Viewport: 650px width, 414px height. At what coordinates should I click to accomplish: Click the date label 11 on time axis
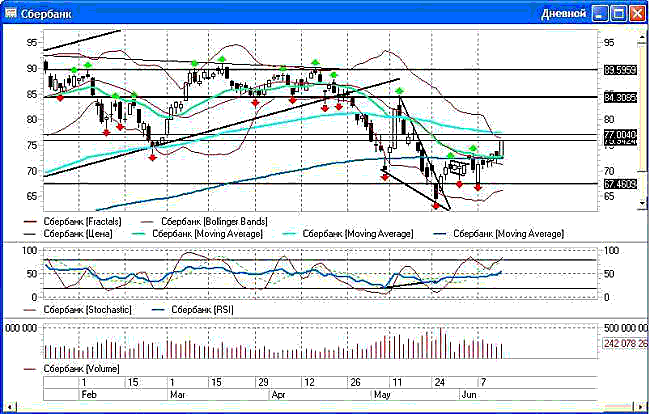coord(397,382)
